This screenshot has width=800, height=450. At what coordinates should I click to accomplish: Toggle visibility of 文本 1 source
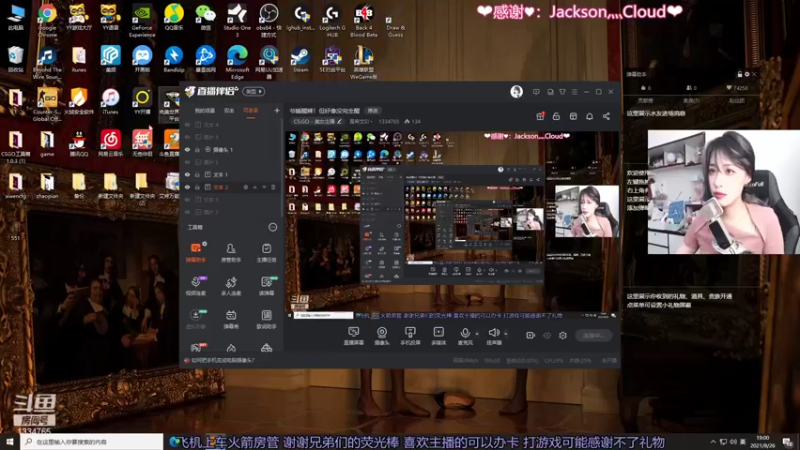(x=187, y=174)
